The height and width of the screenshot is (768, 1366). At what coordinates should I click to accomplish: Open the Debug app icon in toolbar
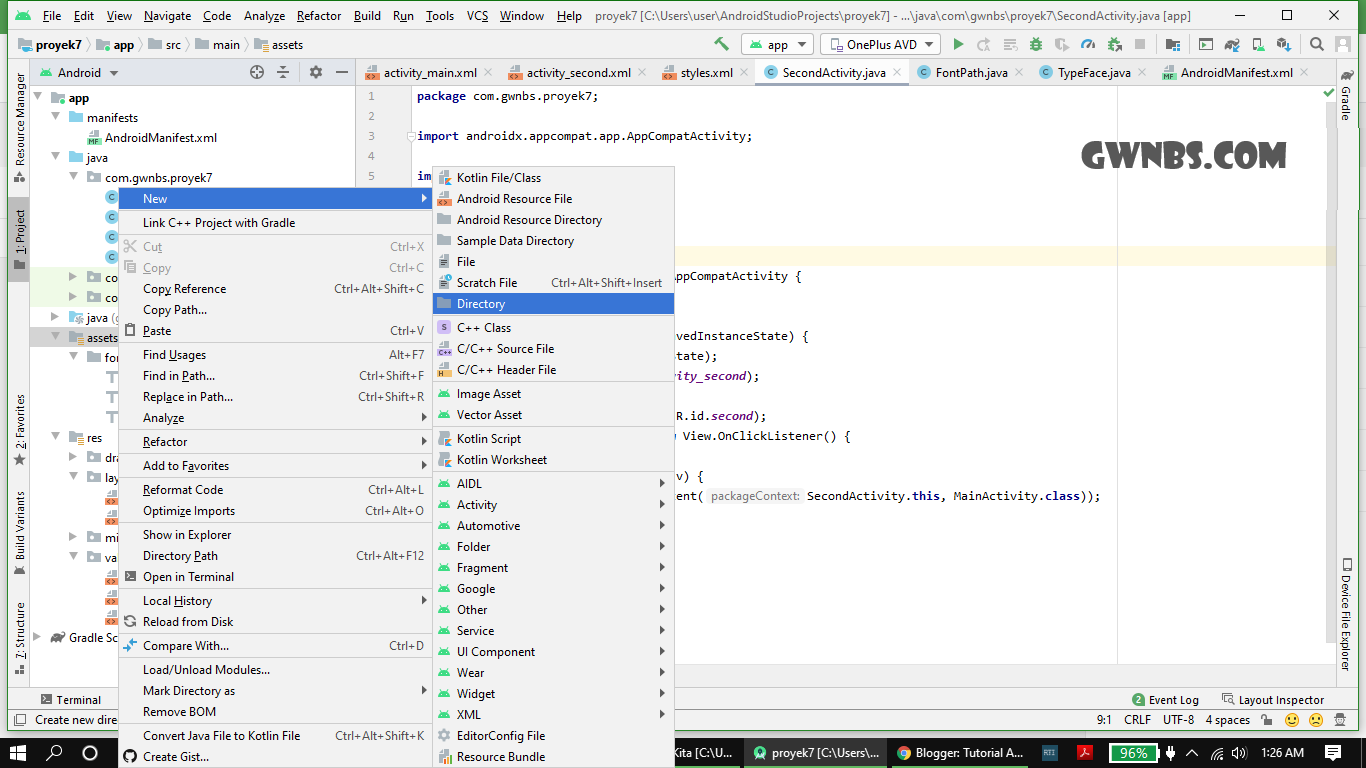(x=1035, y=44)
